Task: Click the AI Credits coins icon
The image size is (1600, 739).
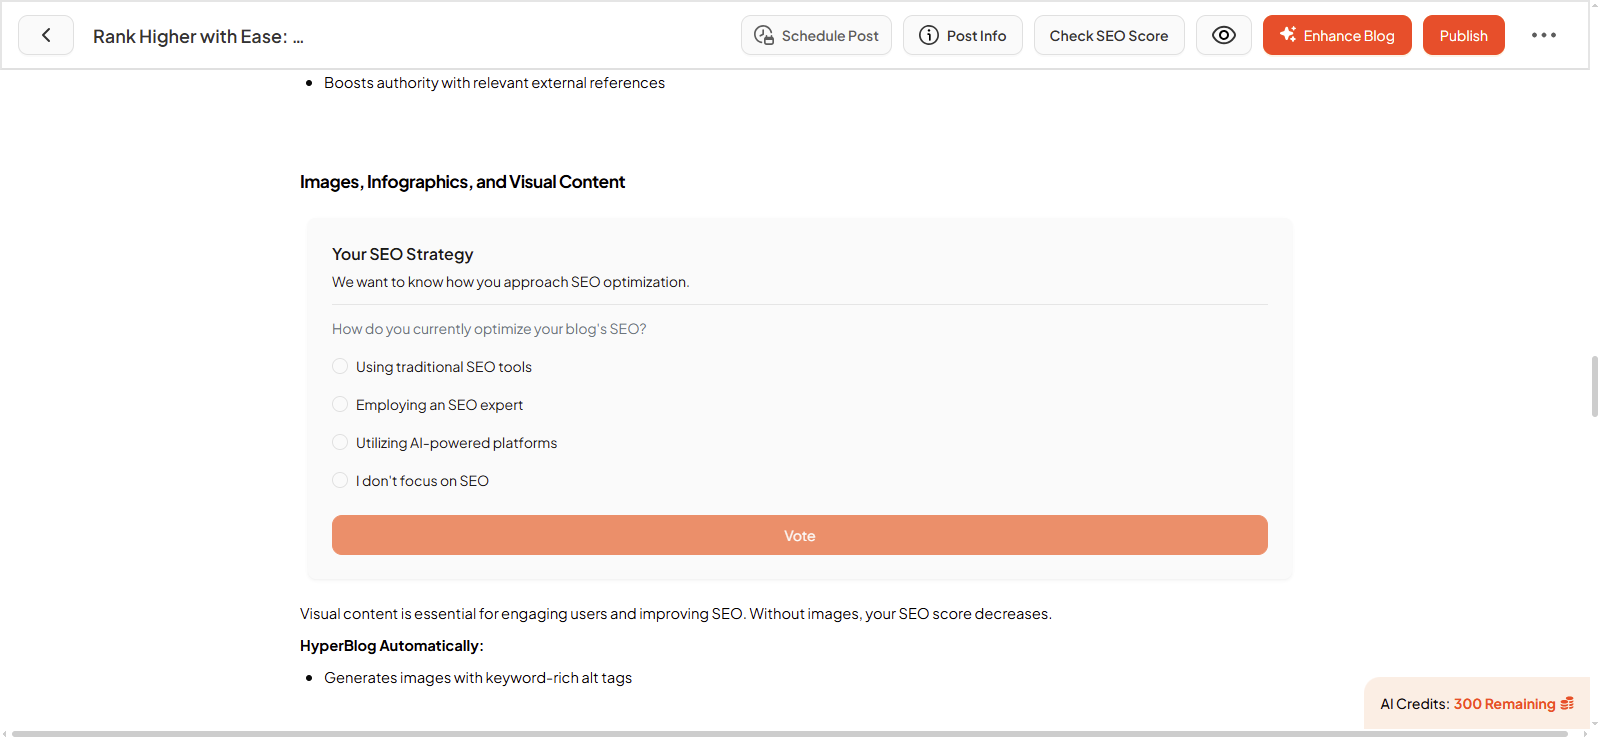Action: click(x=1567, y=704)
